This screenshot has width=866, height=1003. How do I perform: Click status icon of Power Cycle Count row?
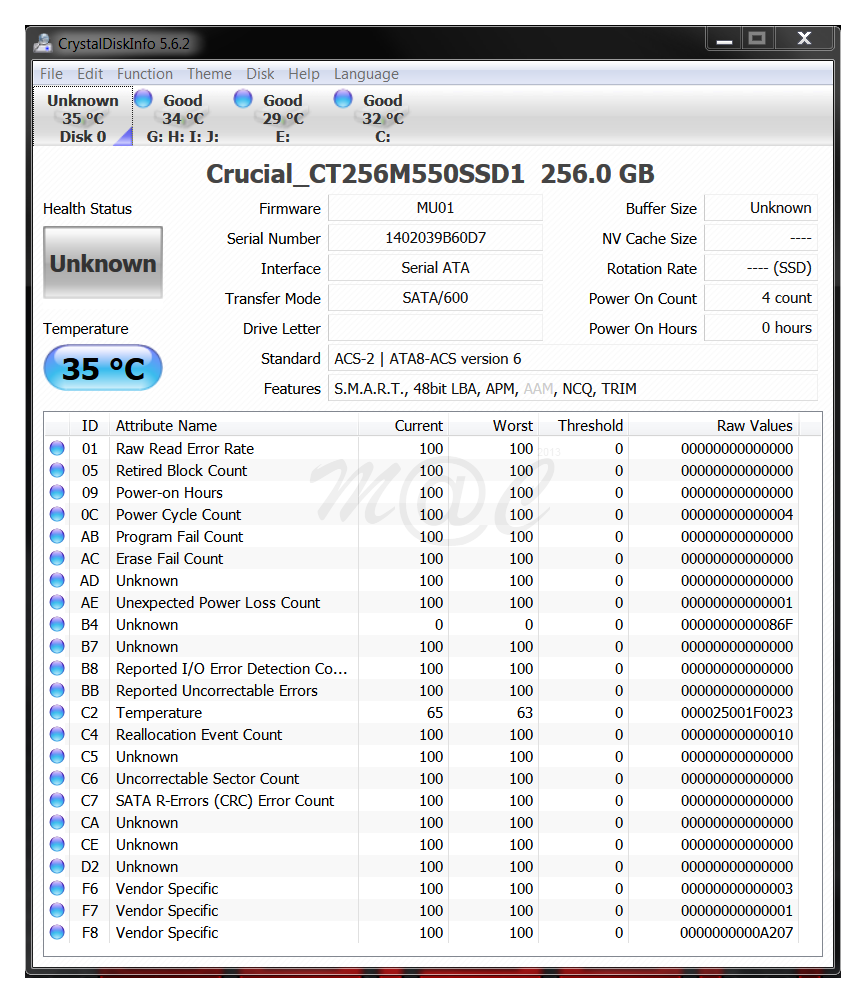click(x=57, y=514)
